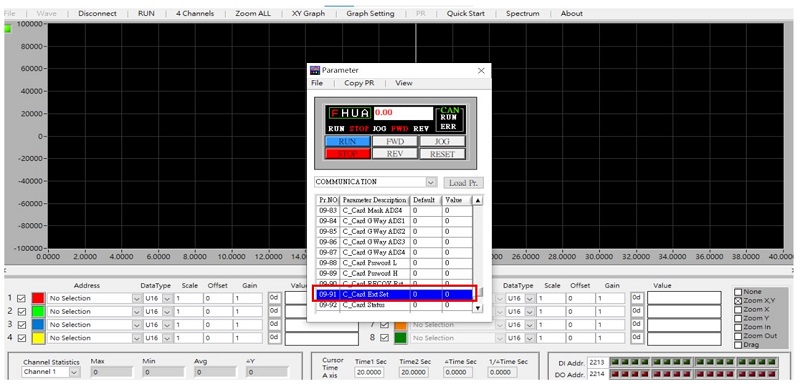This screenshot has width=800, height=384.
Task: Open the About menu item
Action: [x=571, y=14]
